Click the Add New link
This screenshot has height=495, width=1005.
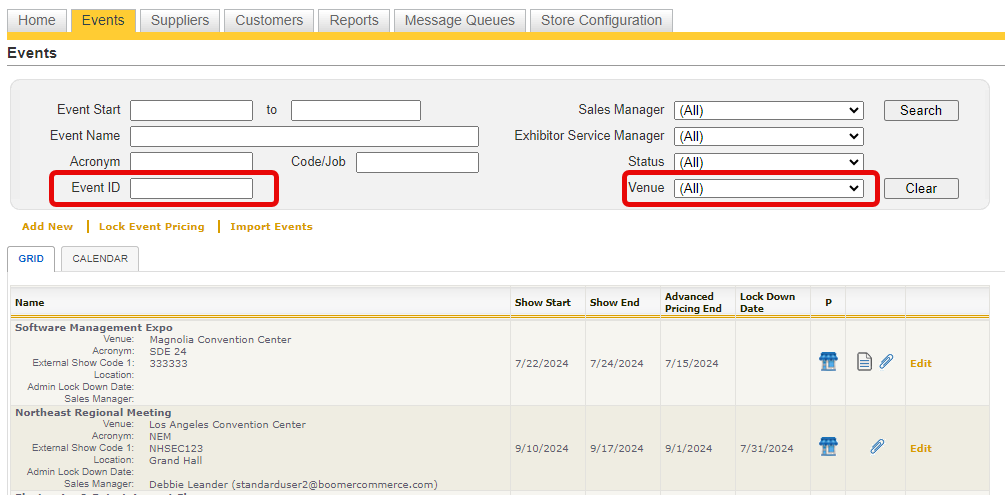(47, 227)
